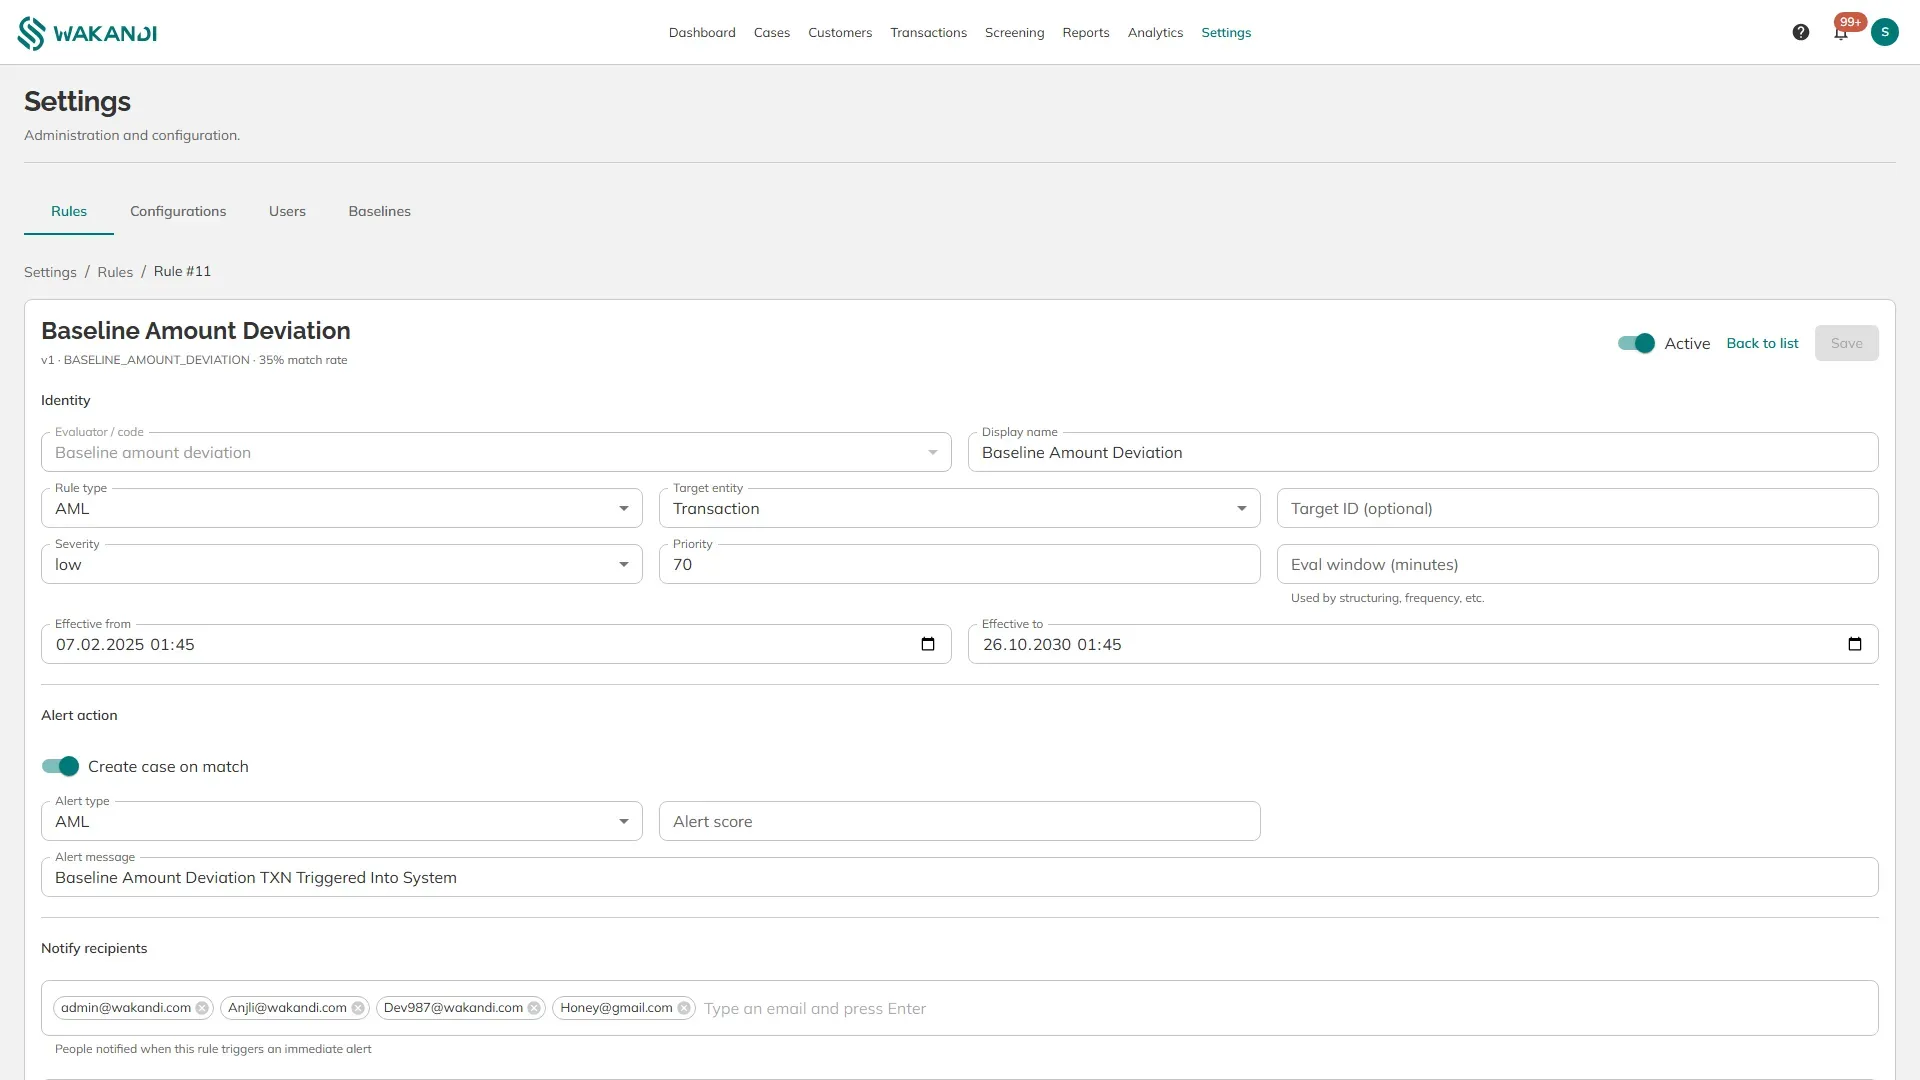The width and height of the screenshot is (1920, 1080).
Task: Click the Display name field
Action: pyautogui.click(x=1423, y=452)
